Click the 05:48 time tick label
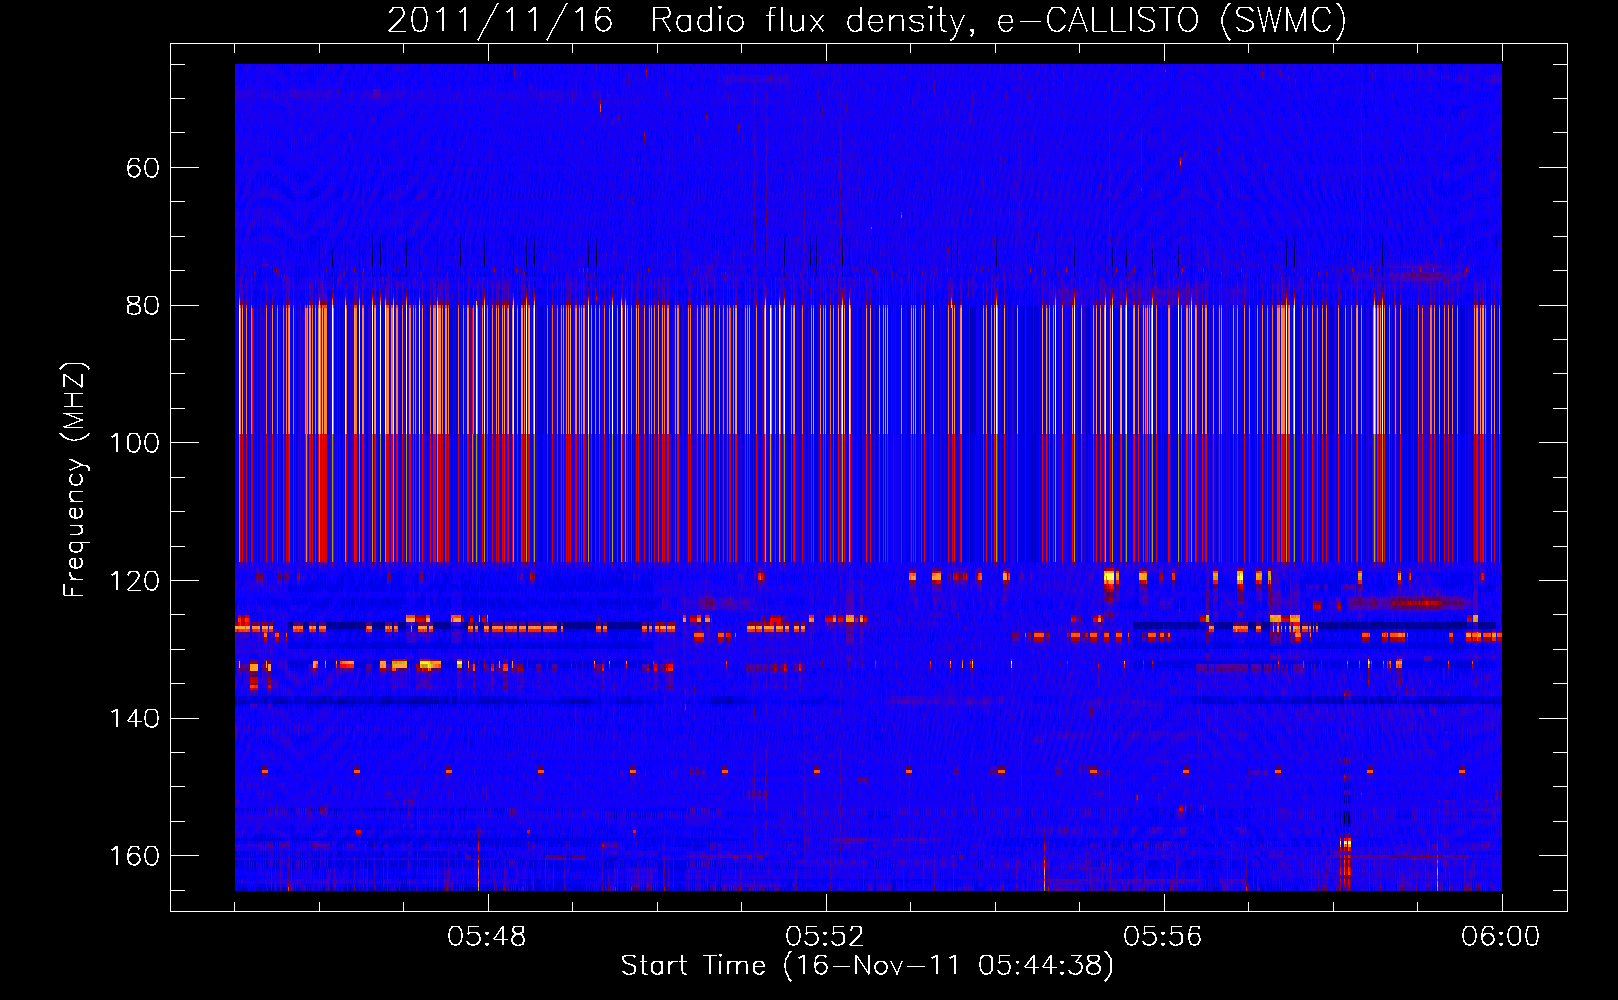This screenshot has width=1618, height=1000. 487,937
